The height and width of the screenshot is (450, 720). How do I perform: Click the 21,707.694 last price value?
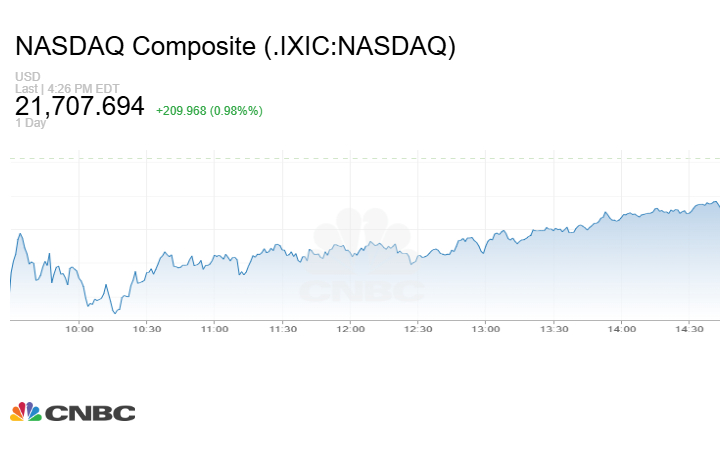80,105
